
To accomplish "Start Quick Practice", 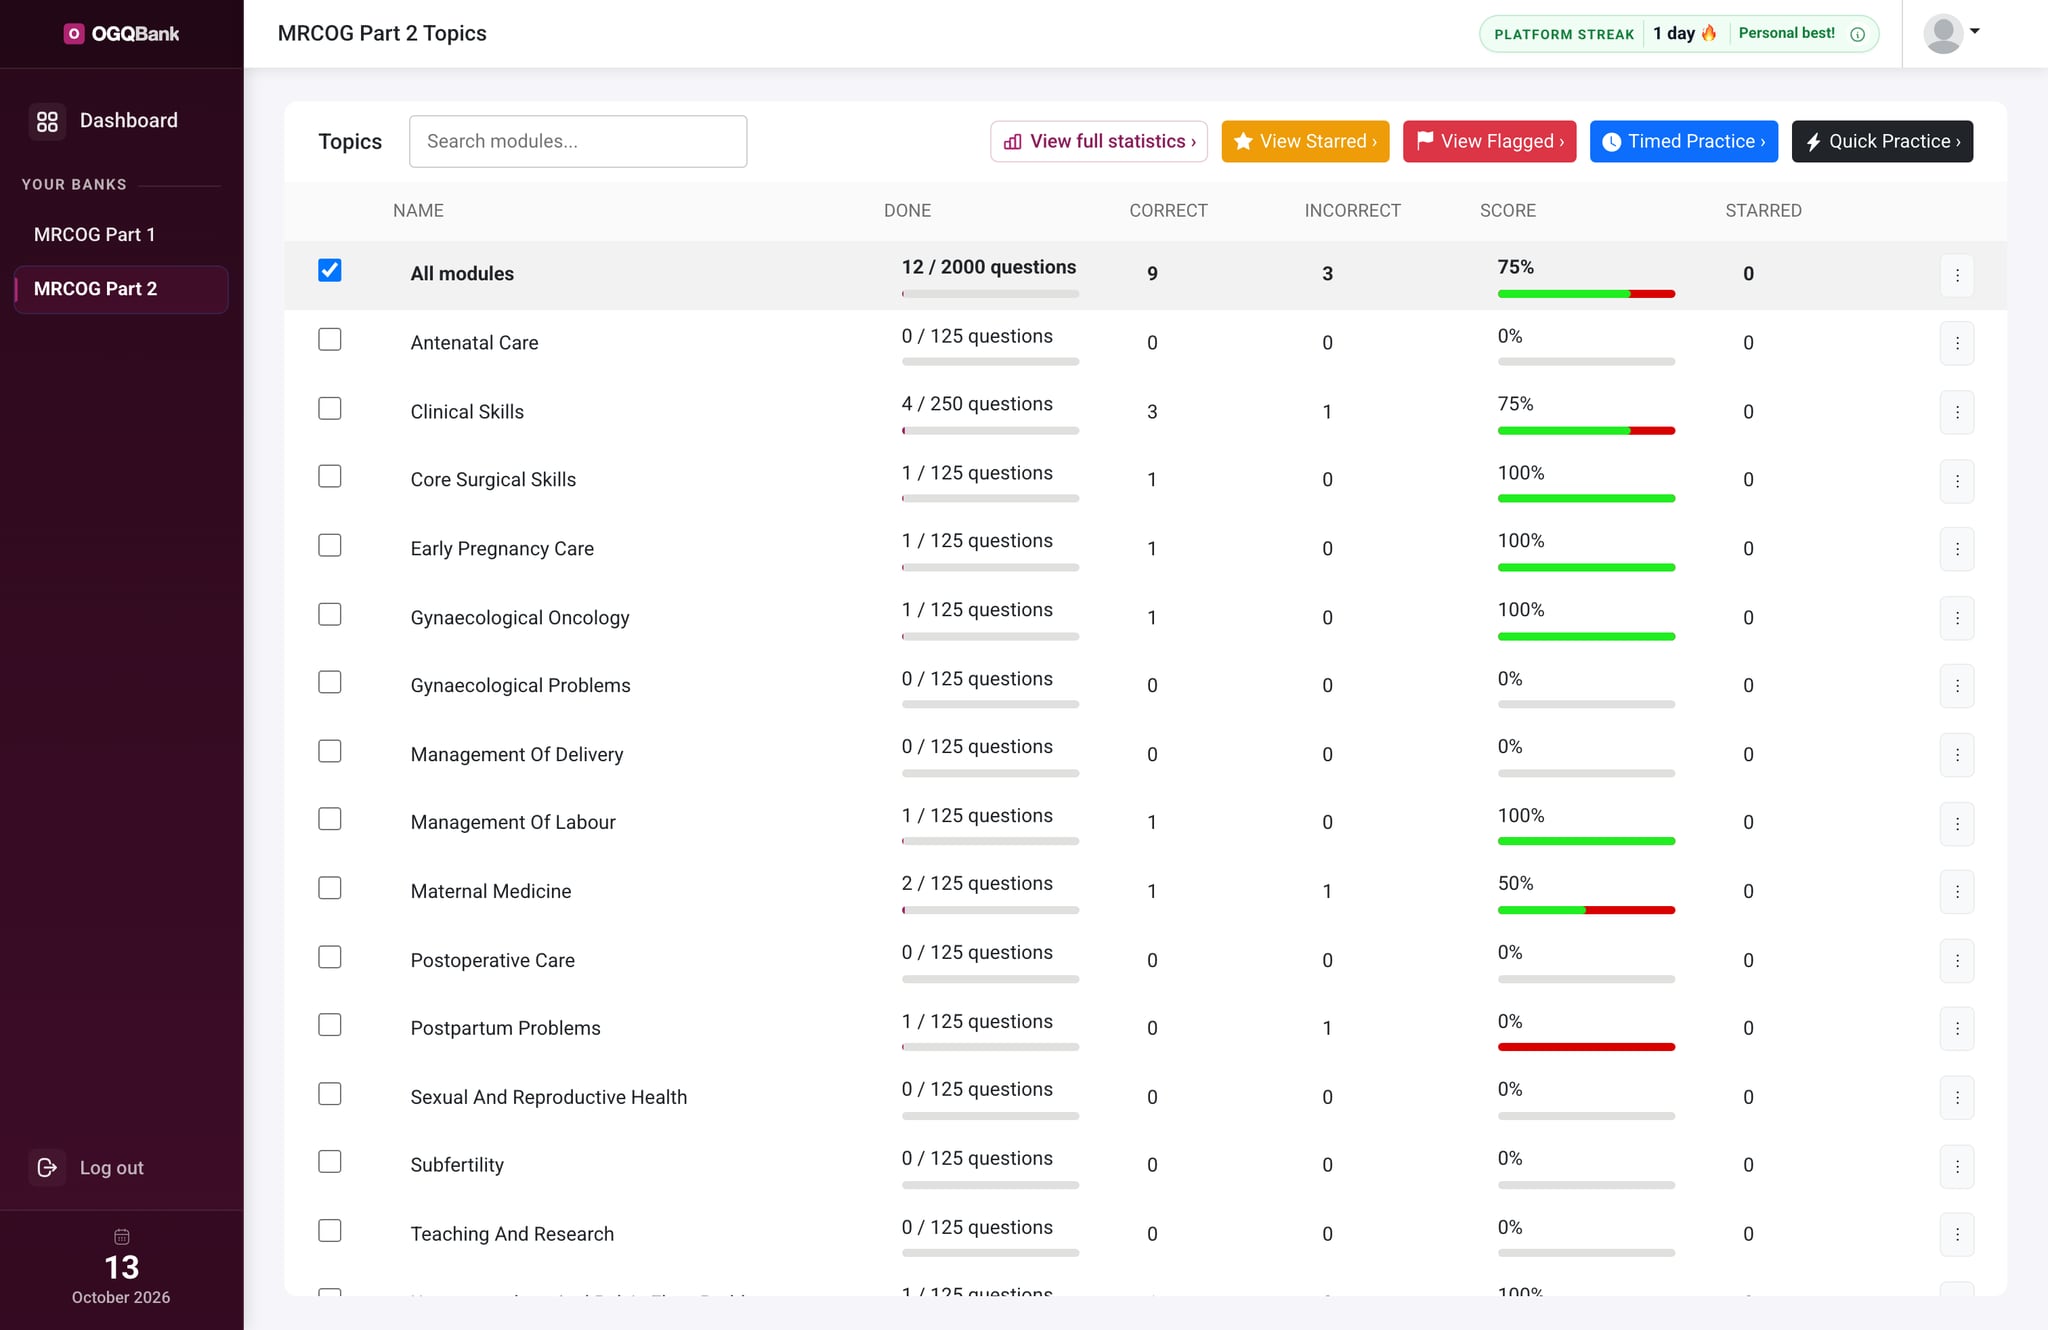I will pos(1882,141).
